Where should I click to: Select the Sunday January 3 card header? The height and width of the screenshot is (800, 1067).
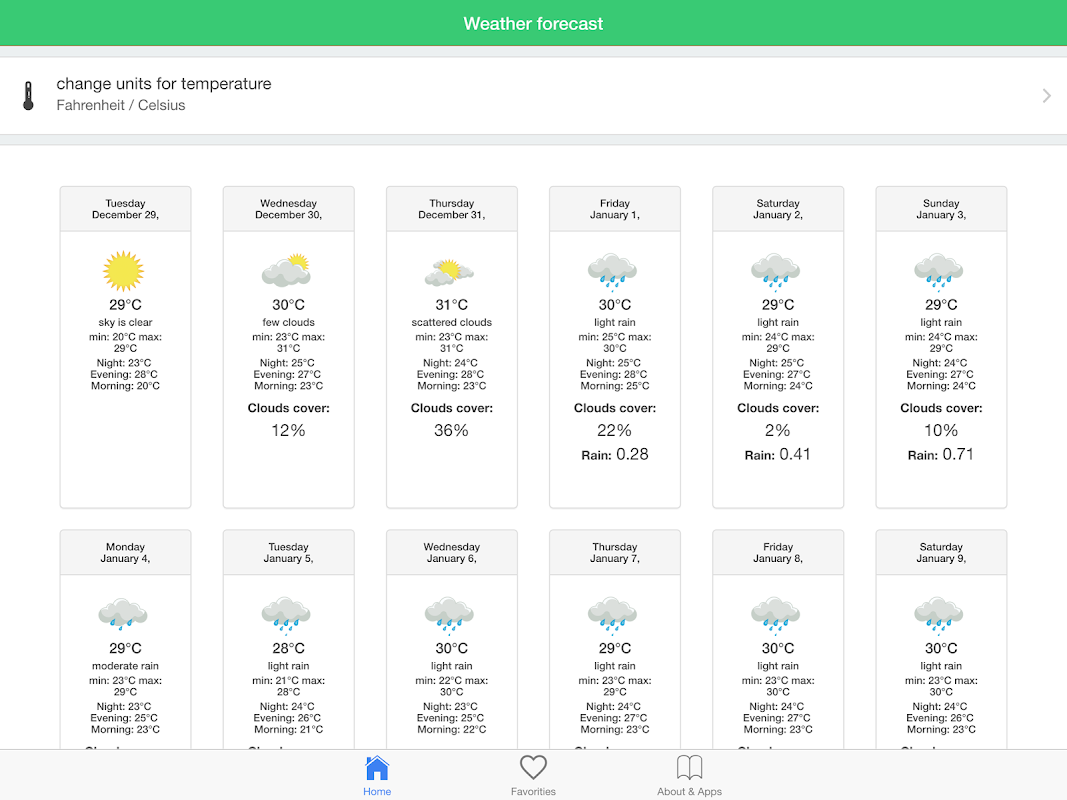[x=941, y=209]
